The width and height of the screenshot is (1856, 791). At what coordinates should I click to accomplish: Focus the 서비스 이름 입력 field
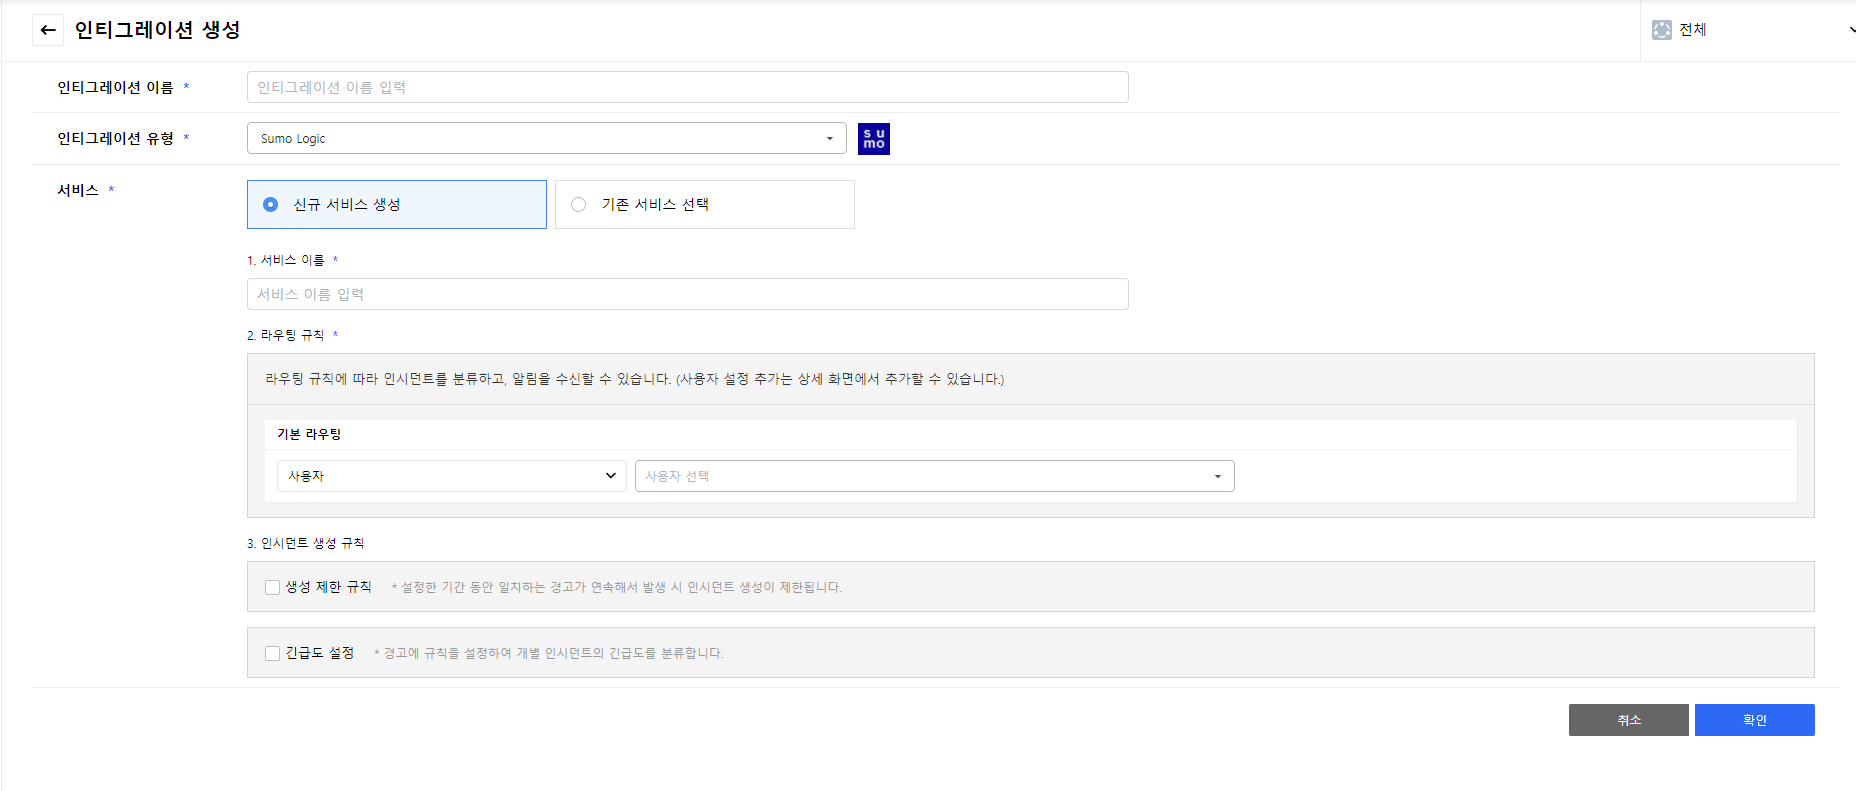(x=687, y=295)
